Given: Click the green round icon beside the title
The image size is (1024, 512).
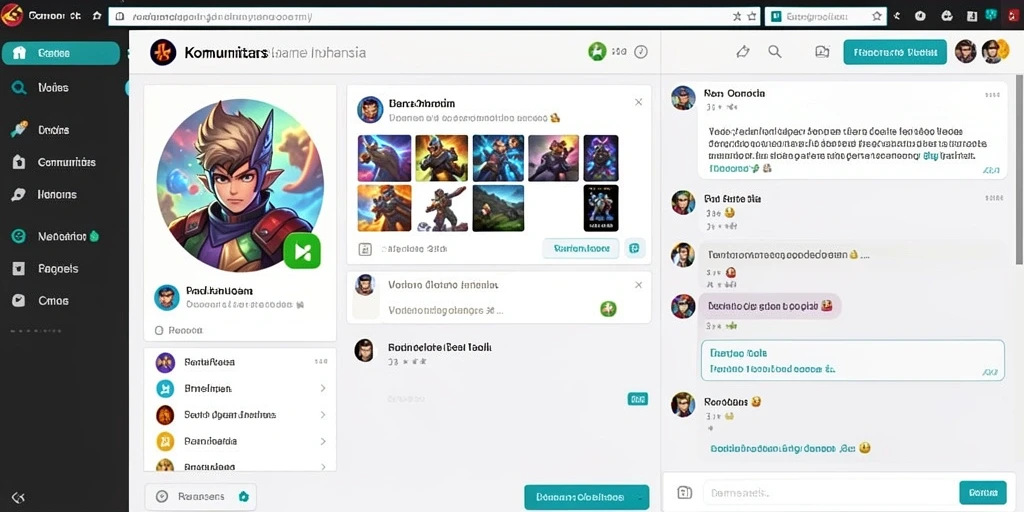Looking at the screenshot, I should pos(597,52).
